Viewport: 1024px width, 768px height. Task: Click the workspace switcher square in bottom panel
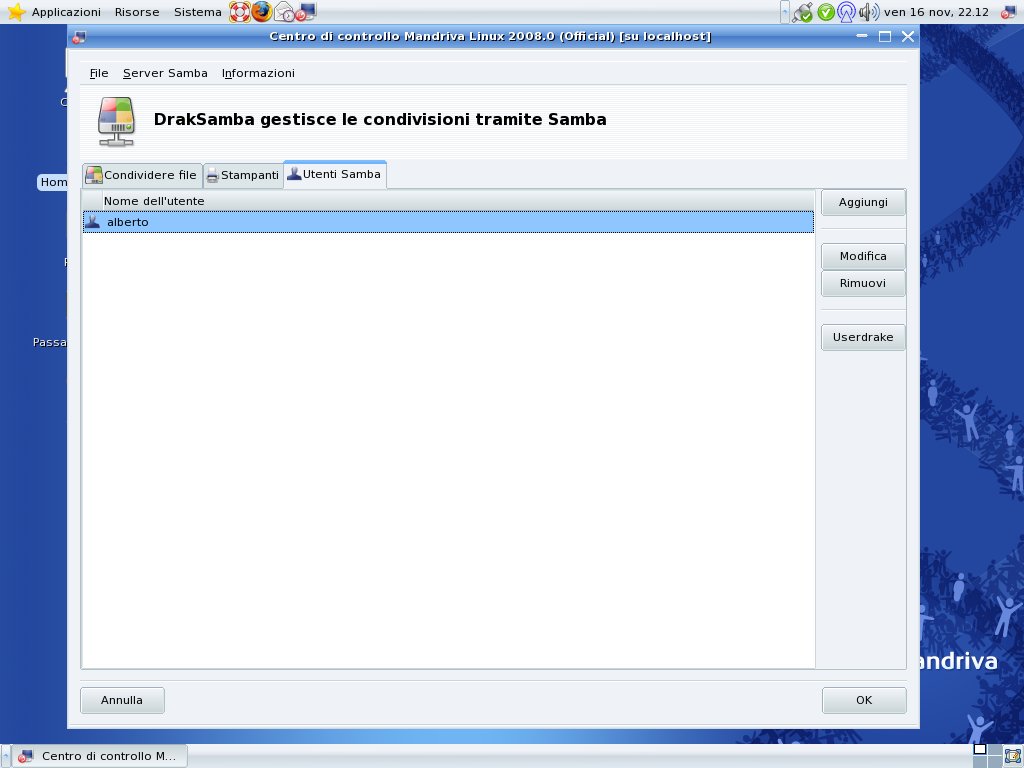pos(980,750)
